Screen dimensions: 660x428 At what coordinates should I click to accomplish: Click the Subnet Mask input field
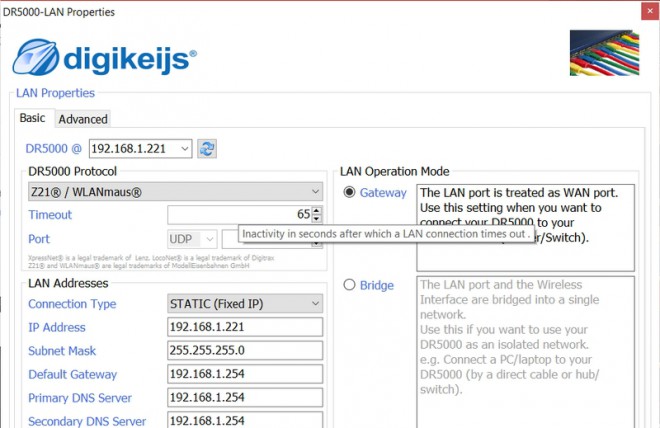[x=245, y=350]
